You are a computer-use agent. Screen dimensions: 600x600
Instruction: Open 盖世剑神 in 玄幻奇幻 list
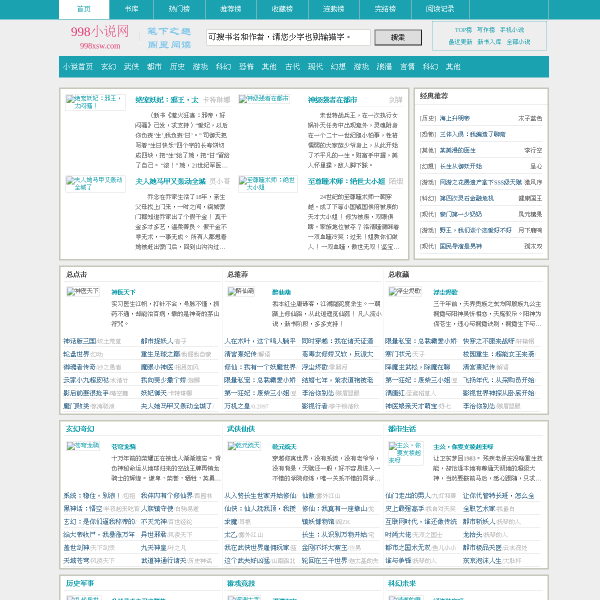pyautogui.click(x=76, y=548)
